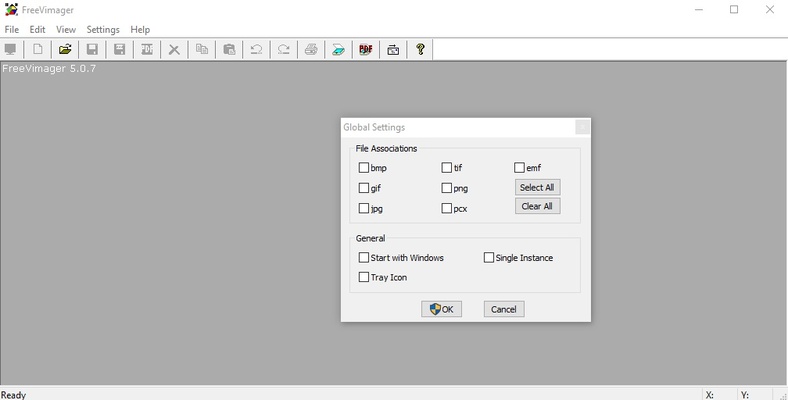Cancel the Global Settings dialog
Viewport: 788px width, 400px height.
[x=504, y=309]
